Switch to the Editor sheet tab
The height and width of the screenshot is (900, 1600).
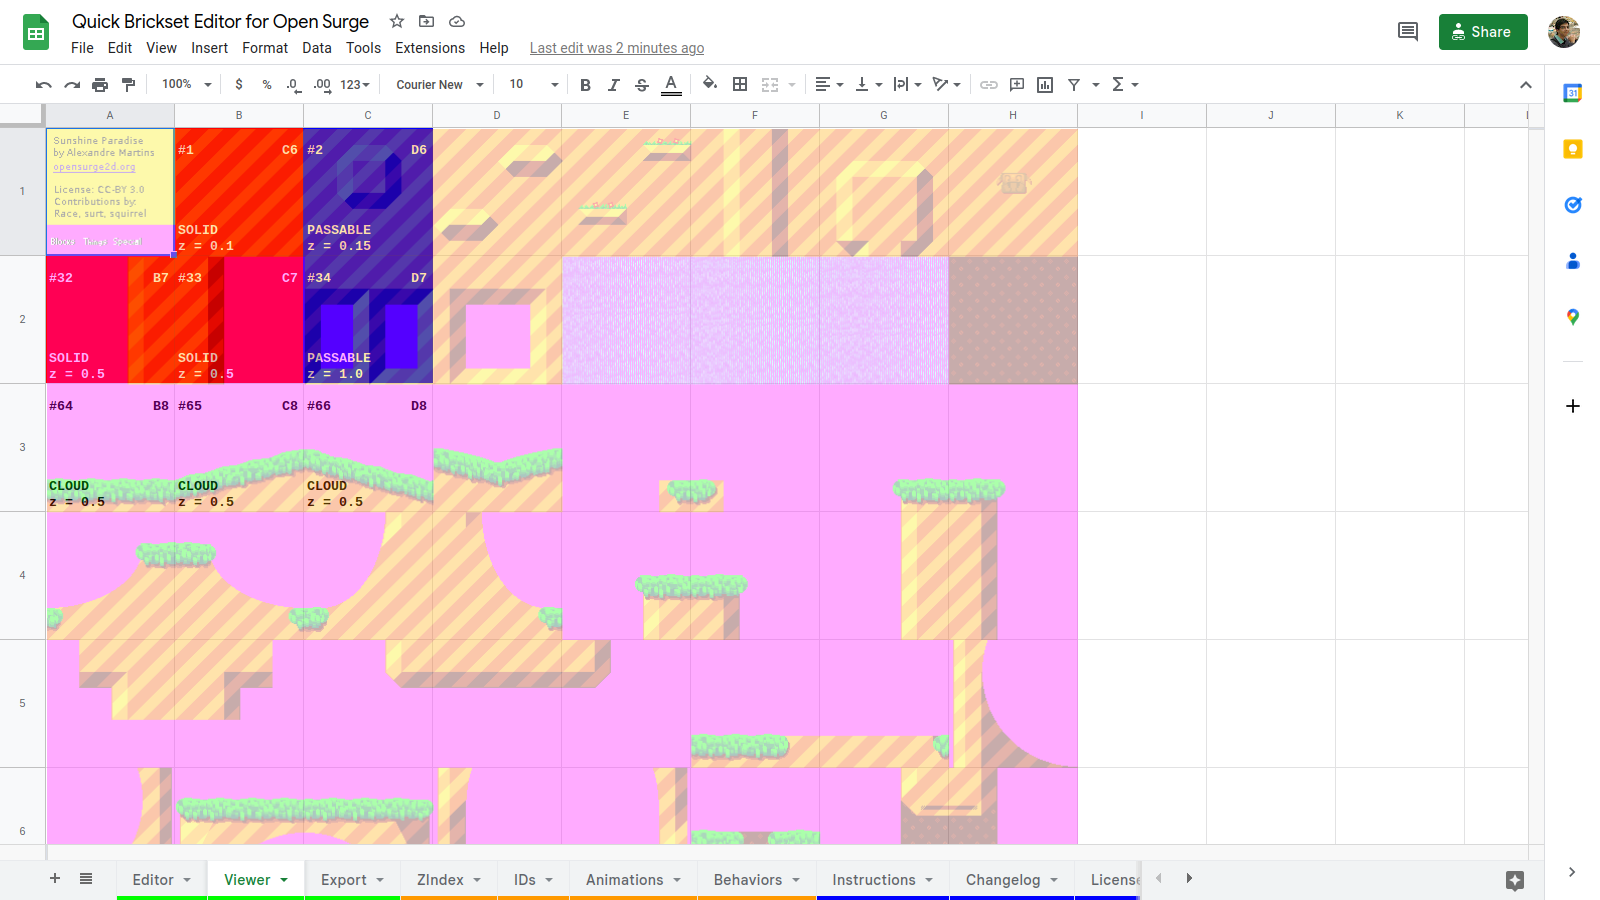point(162,880)
